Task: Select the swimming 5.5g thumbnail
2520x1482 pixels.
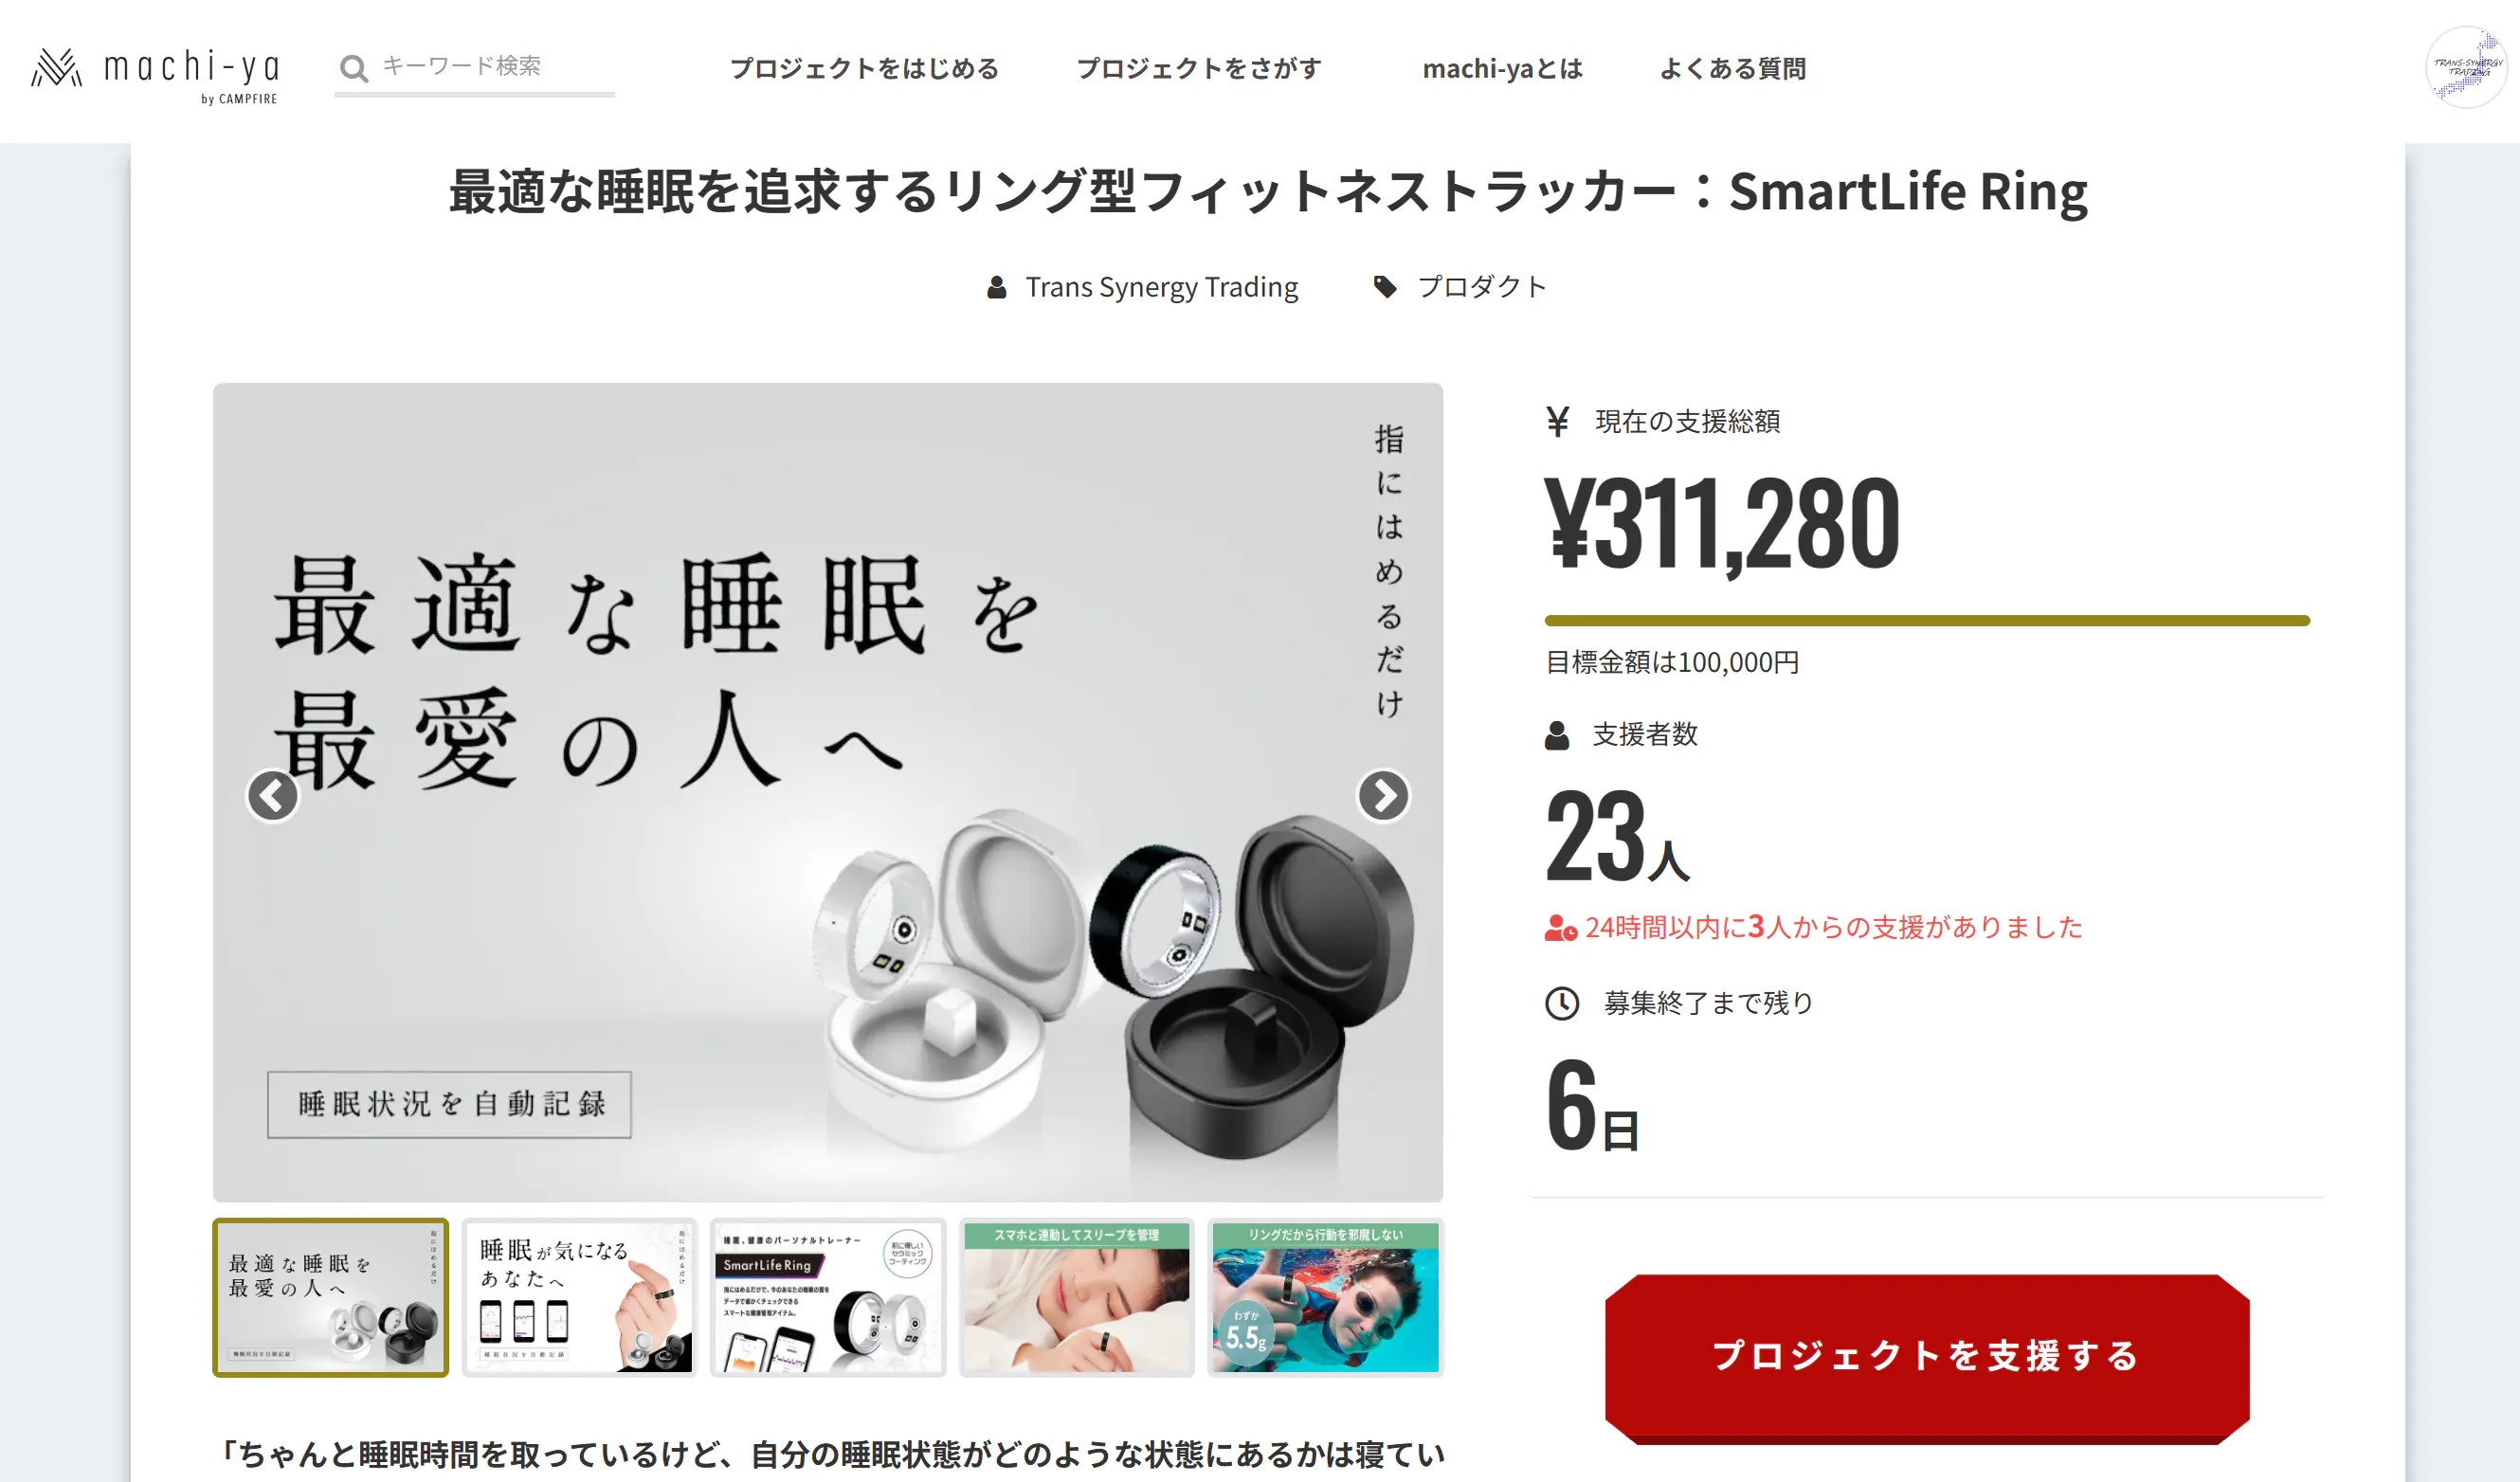Action: point(1324,1297)
